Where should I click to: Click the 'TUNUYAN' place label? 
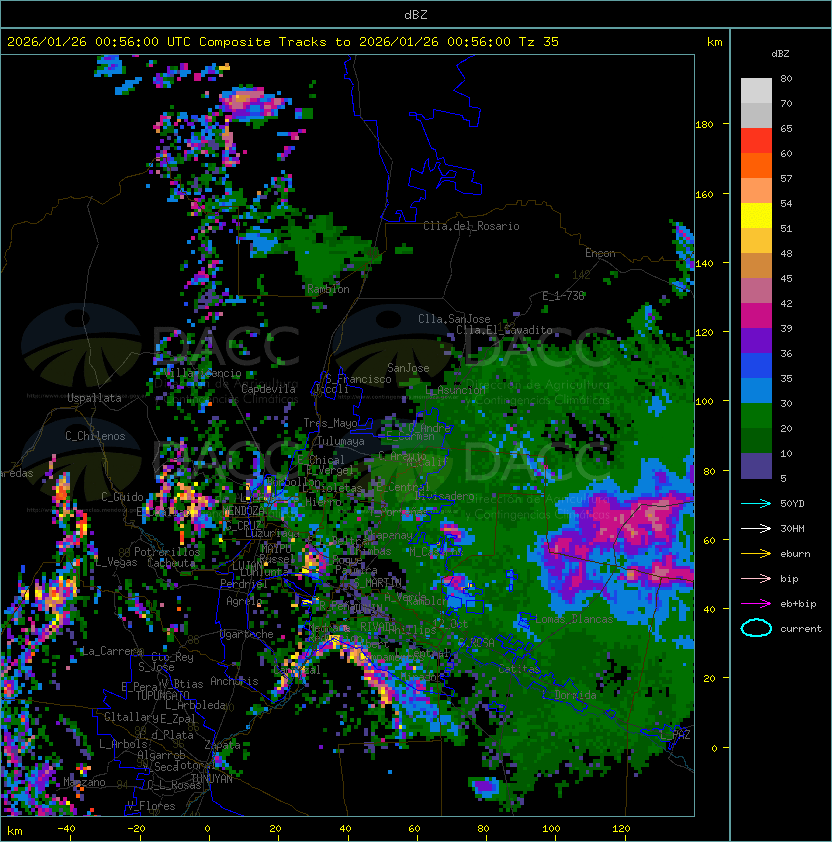point(212,779)
